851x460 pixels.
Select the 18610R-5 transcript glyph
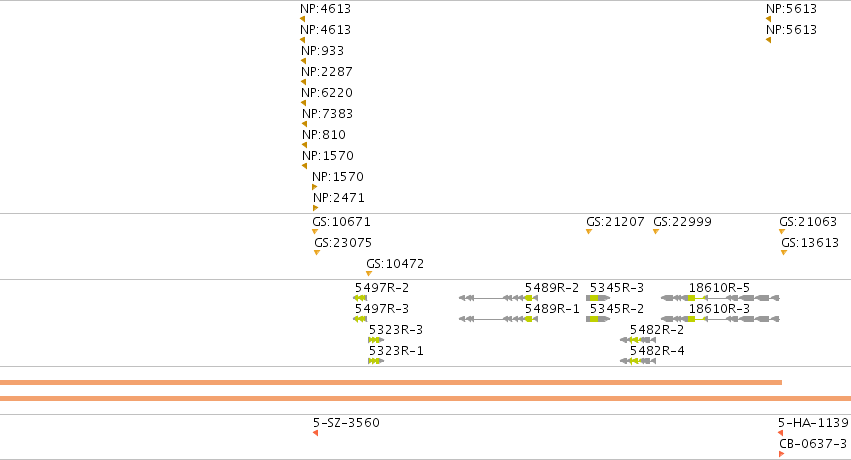coord(720,298)
